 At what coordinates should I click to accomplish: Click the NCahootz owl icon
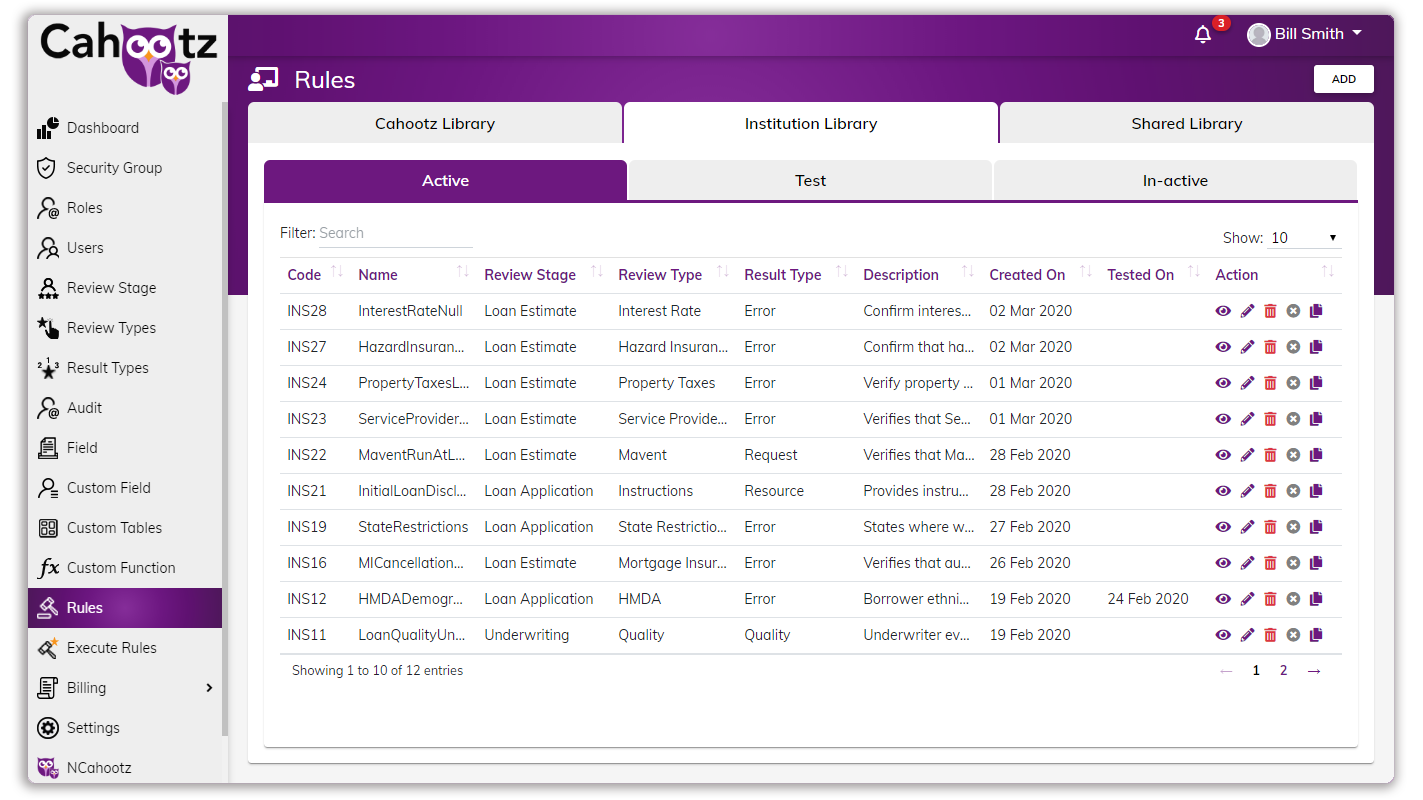(x=48, y=768)
